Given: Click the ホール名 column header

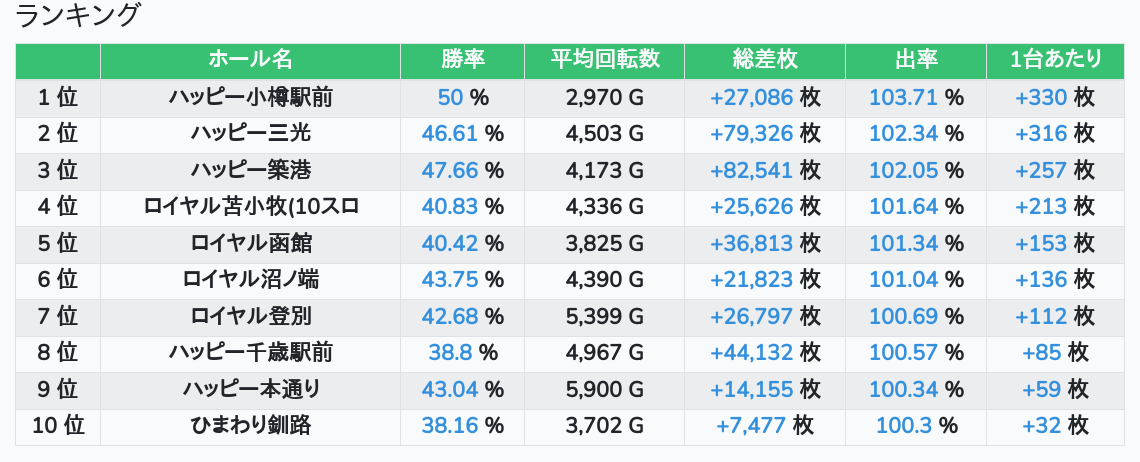Looking at the screenshot, I should point(250,60).
